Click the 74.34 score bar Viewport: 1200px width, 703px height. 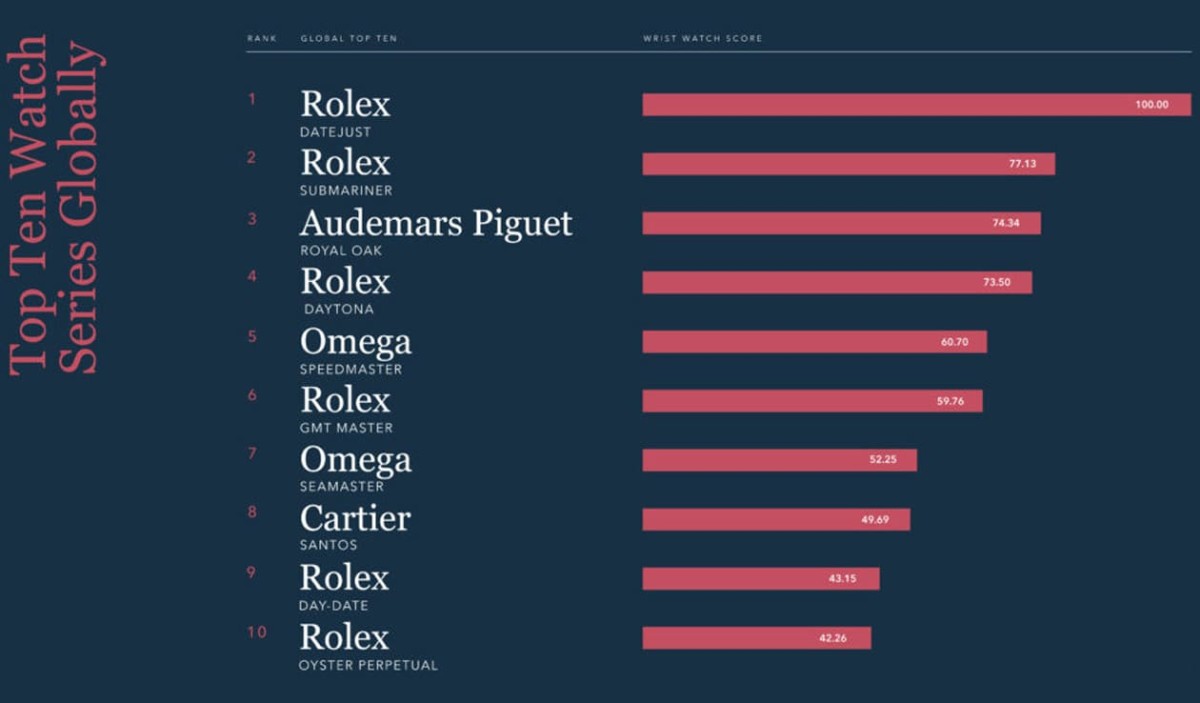841,223
